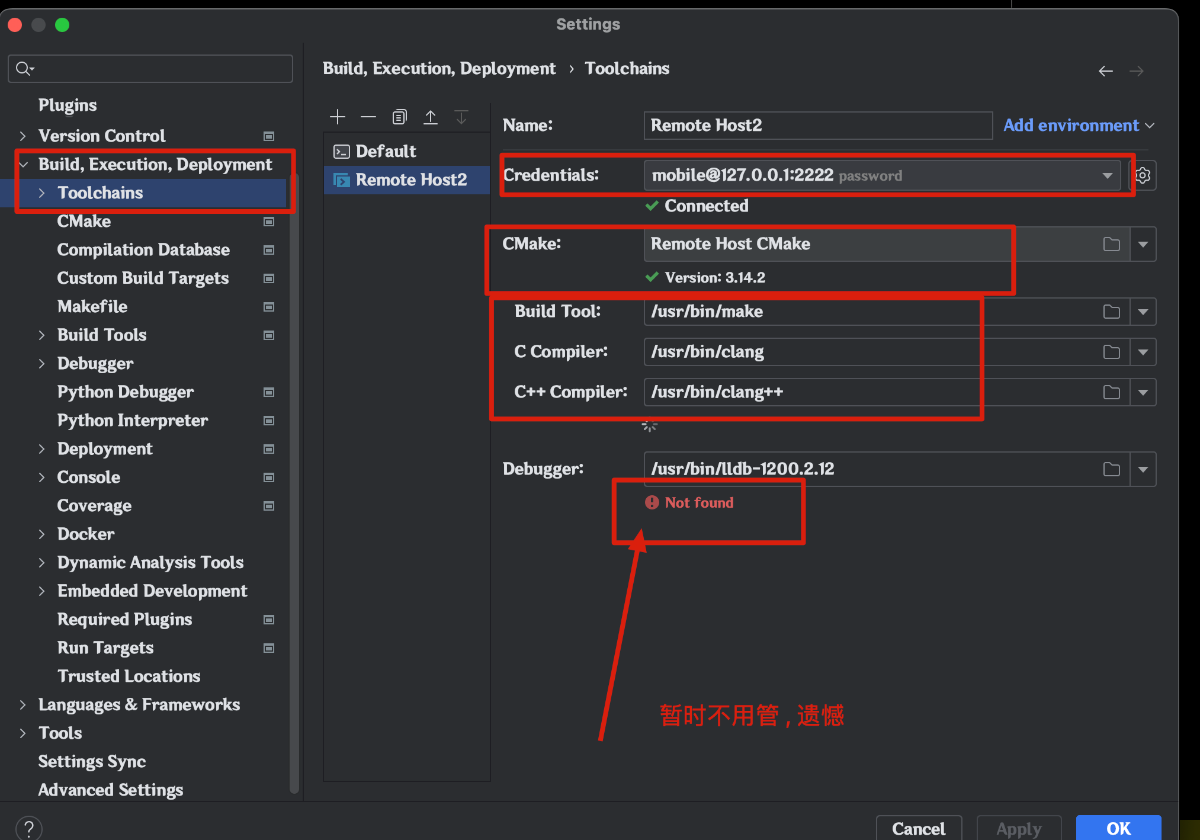Select Plugins settings page
Screen dimensions: 1200x840
click(67, 105)
